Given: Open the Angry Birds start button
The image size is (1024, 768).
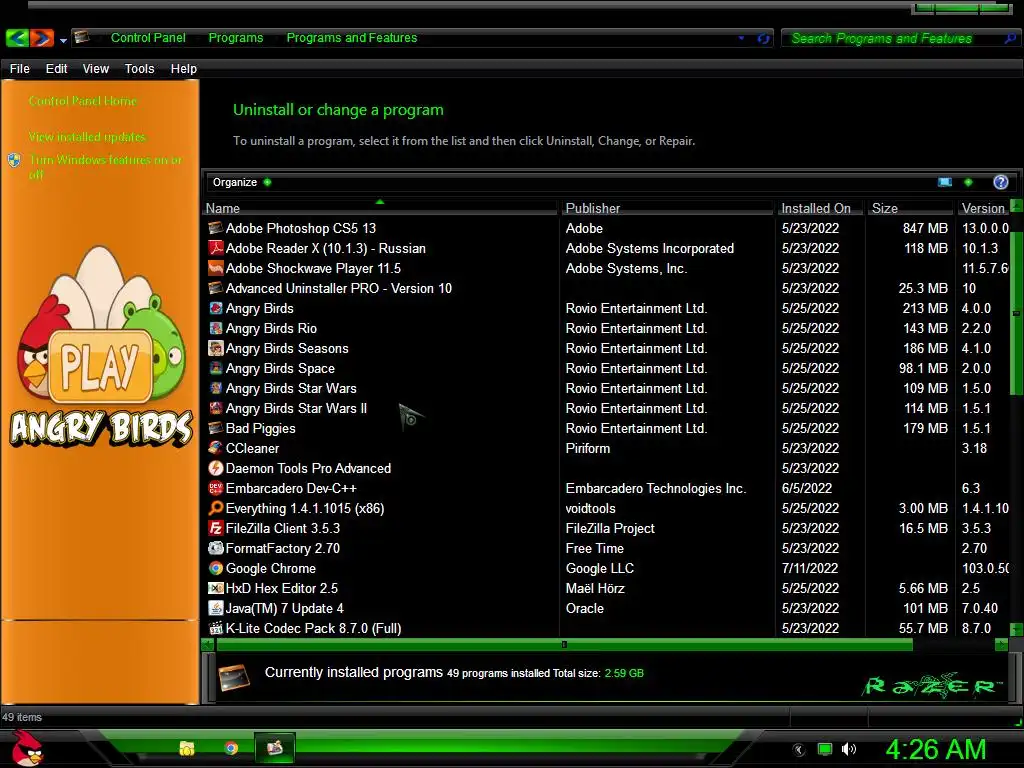Looking at the screenshot, I should (x=27, y=748).
